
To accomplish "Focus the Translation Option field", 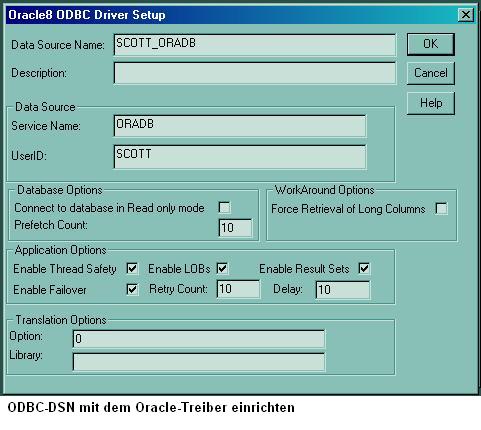I will click(199, 339).
